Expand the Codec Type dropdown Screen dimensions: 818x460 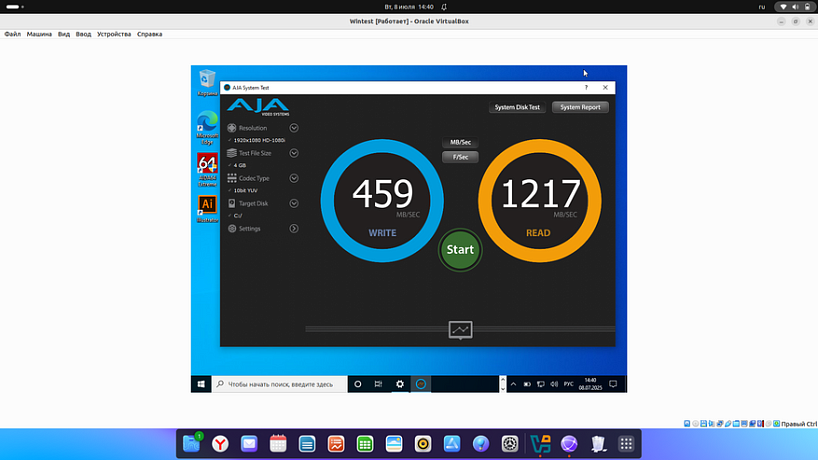click(294, 178)
